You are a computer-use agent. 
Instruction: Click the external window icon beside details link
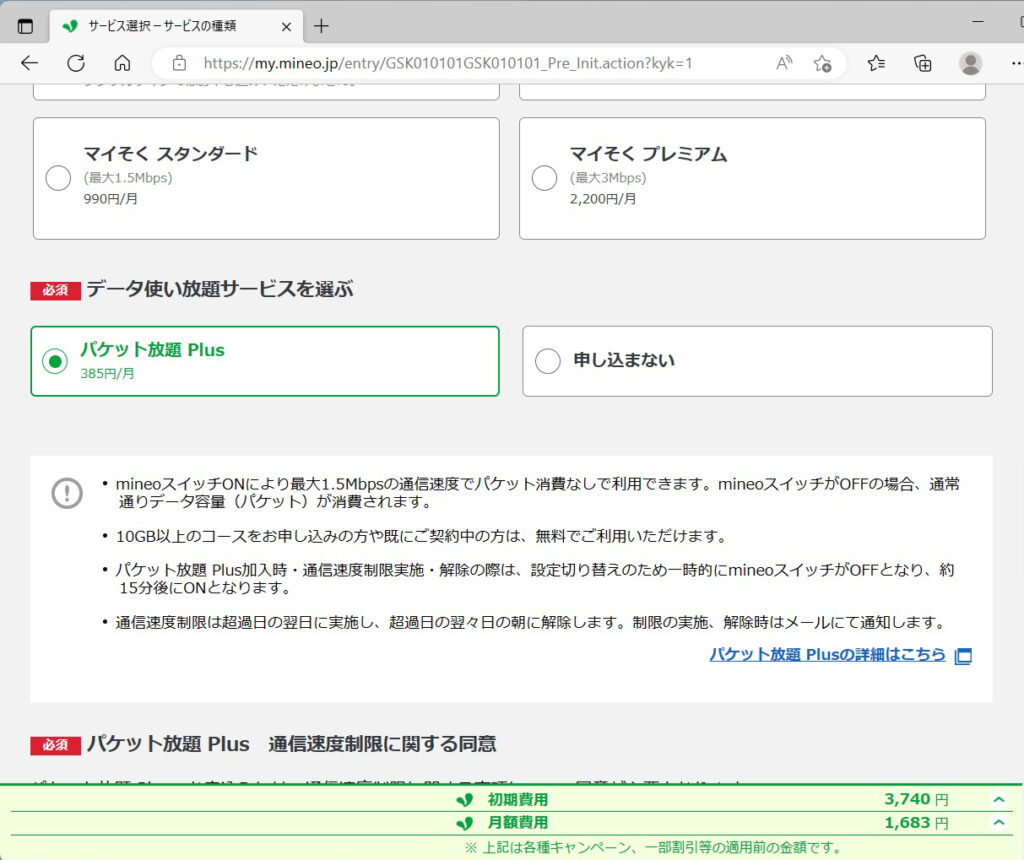point(963,656)
